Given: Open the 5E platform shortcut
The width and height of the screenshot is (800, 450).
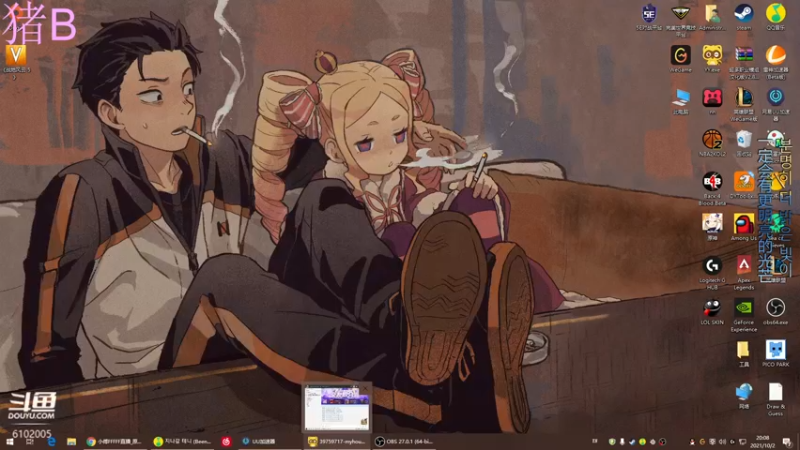Looking at the screenshot, I should tap(649, 16).
